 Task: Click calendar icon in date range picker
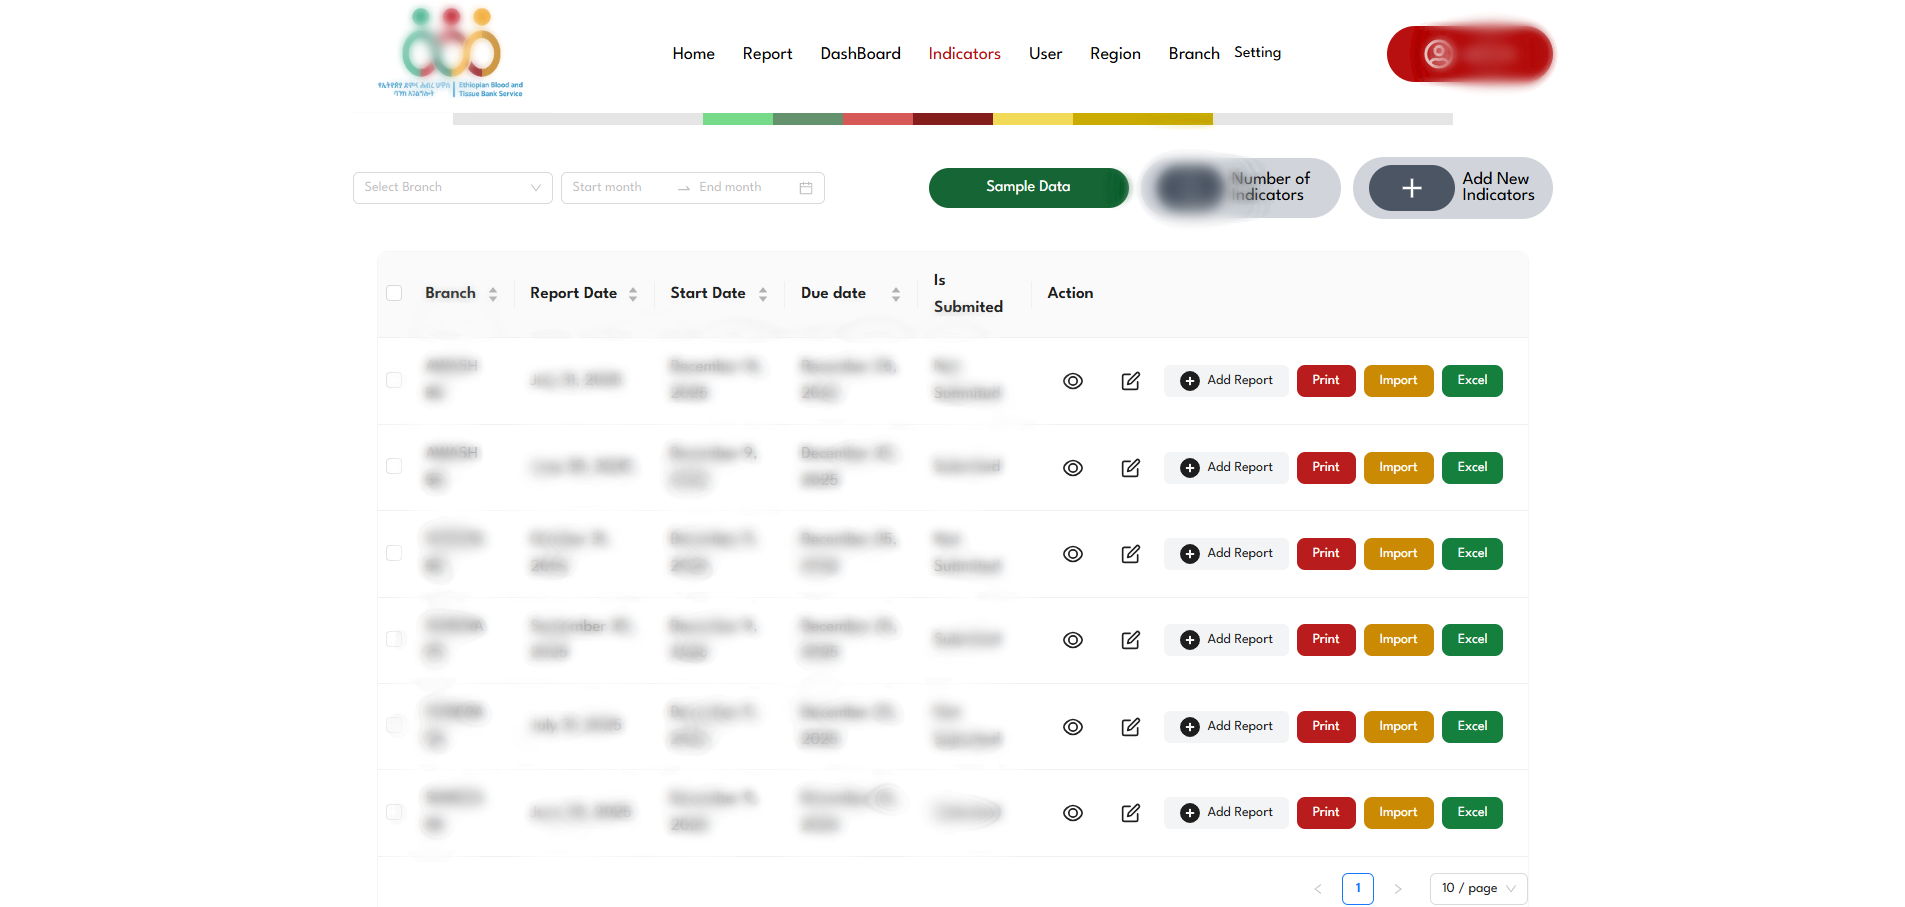coord(806,188)
